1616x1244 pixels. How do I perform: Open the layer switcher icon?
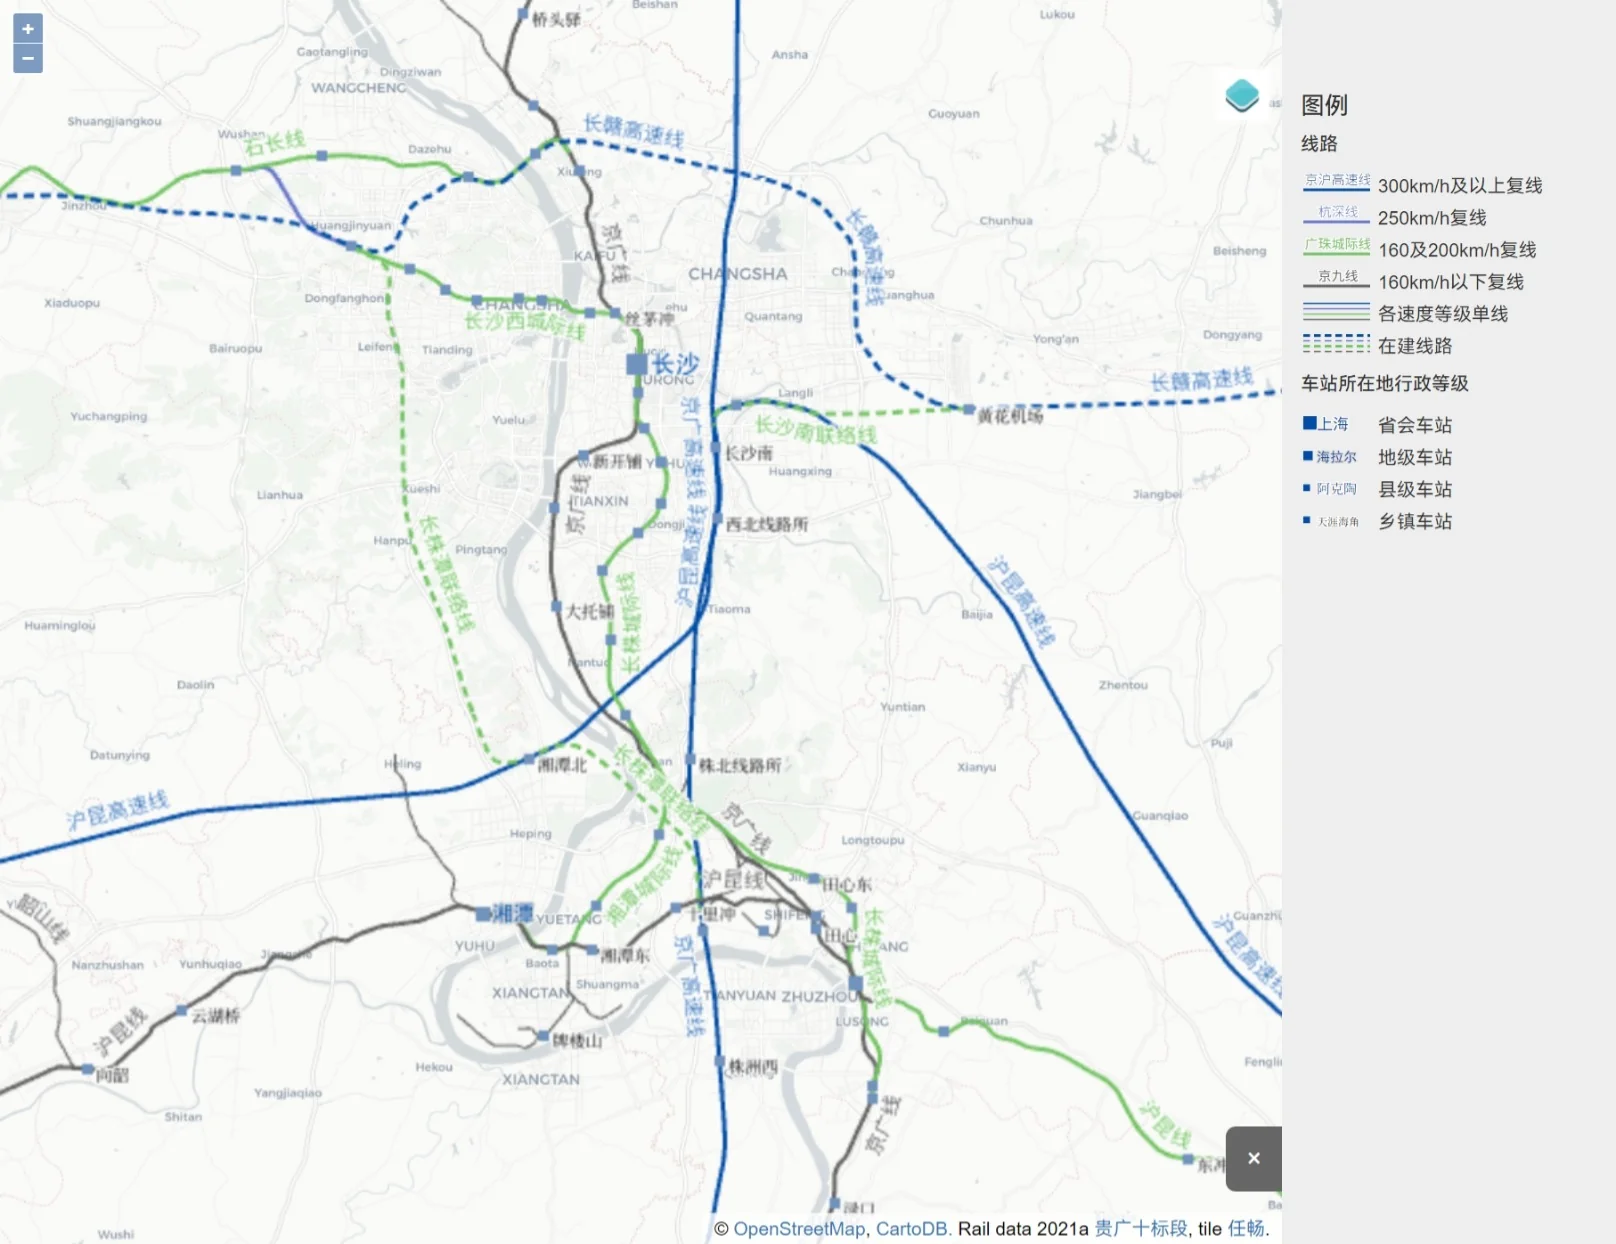pos(1242,96)
